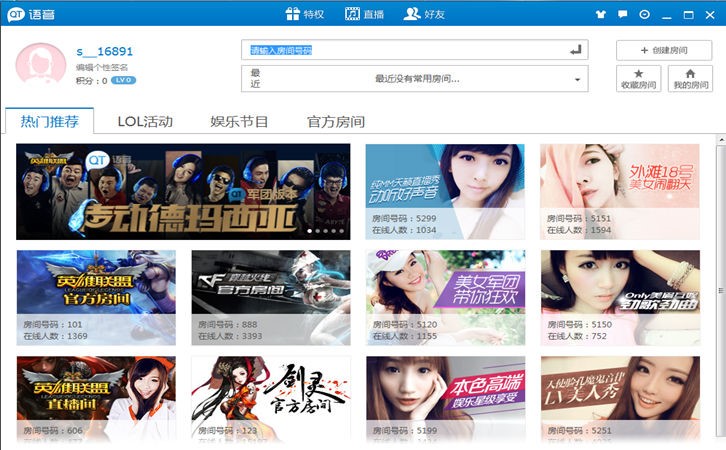Open the 特权 gift icon
The height and width of the screenshot is (450, 726).
pos(292,14)
